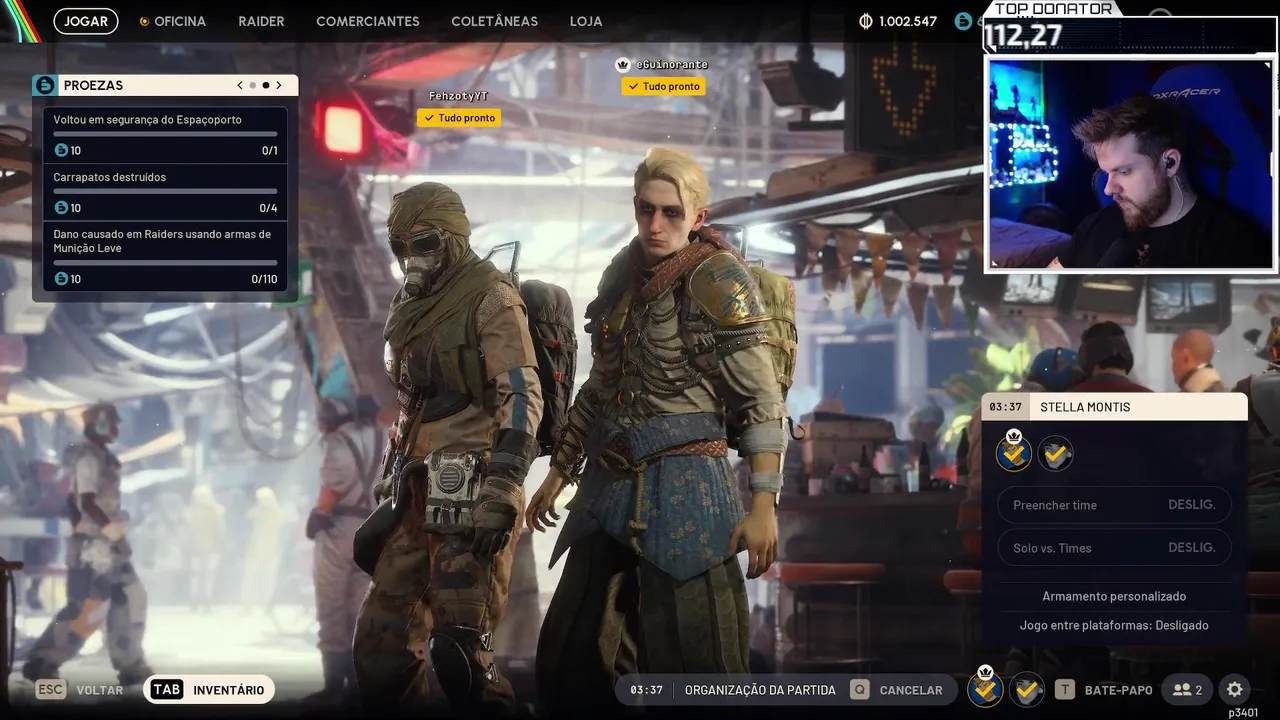Click the PROEZAS panel header icon
1280x720 pixels.
(45, 85)
